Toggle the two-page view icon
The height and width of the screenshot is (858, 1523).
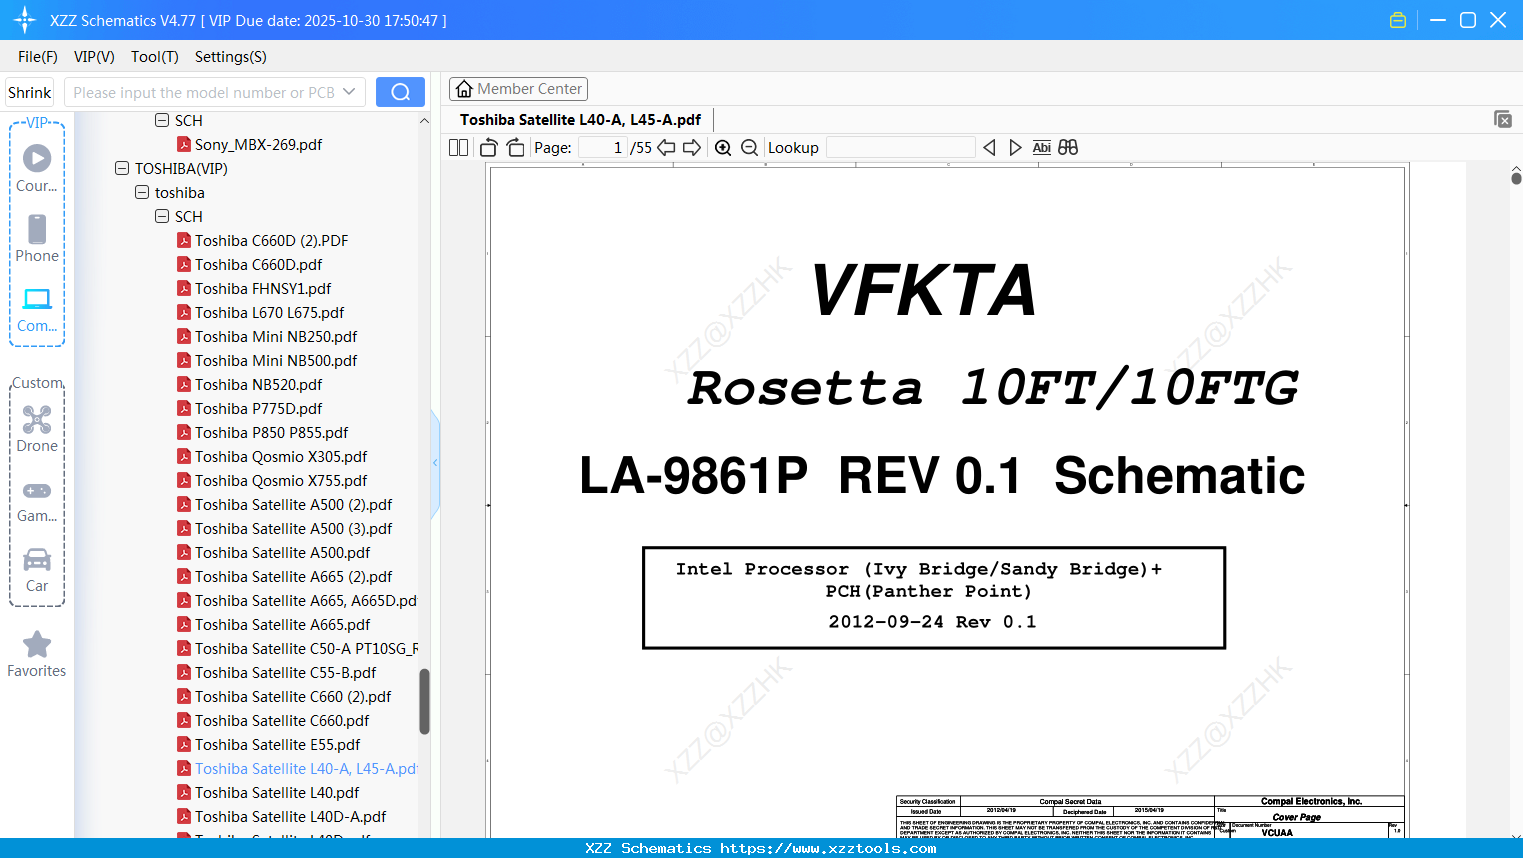pos(459,148)
